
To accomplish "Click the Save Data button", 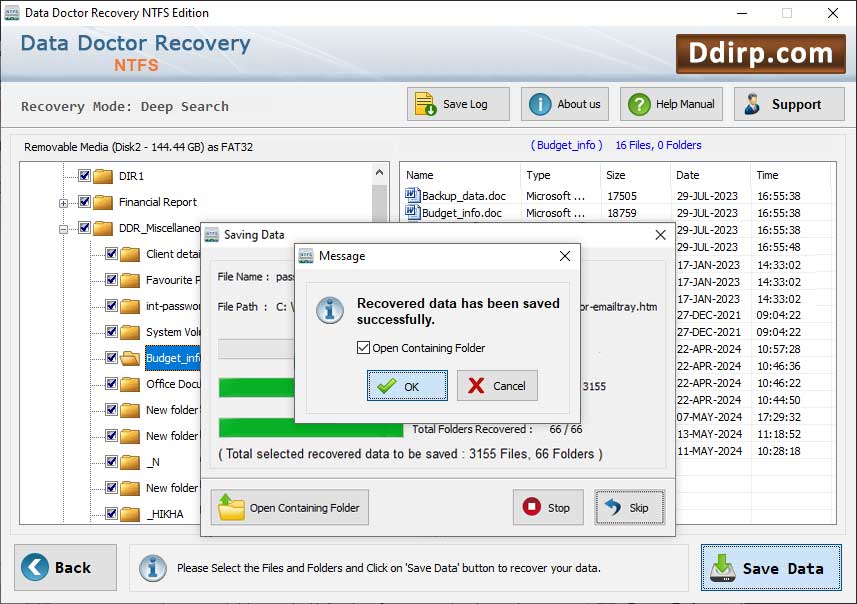I will click(771, 567).
